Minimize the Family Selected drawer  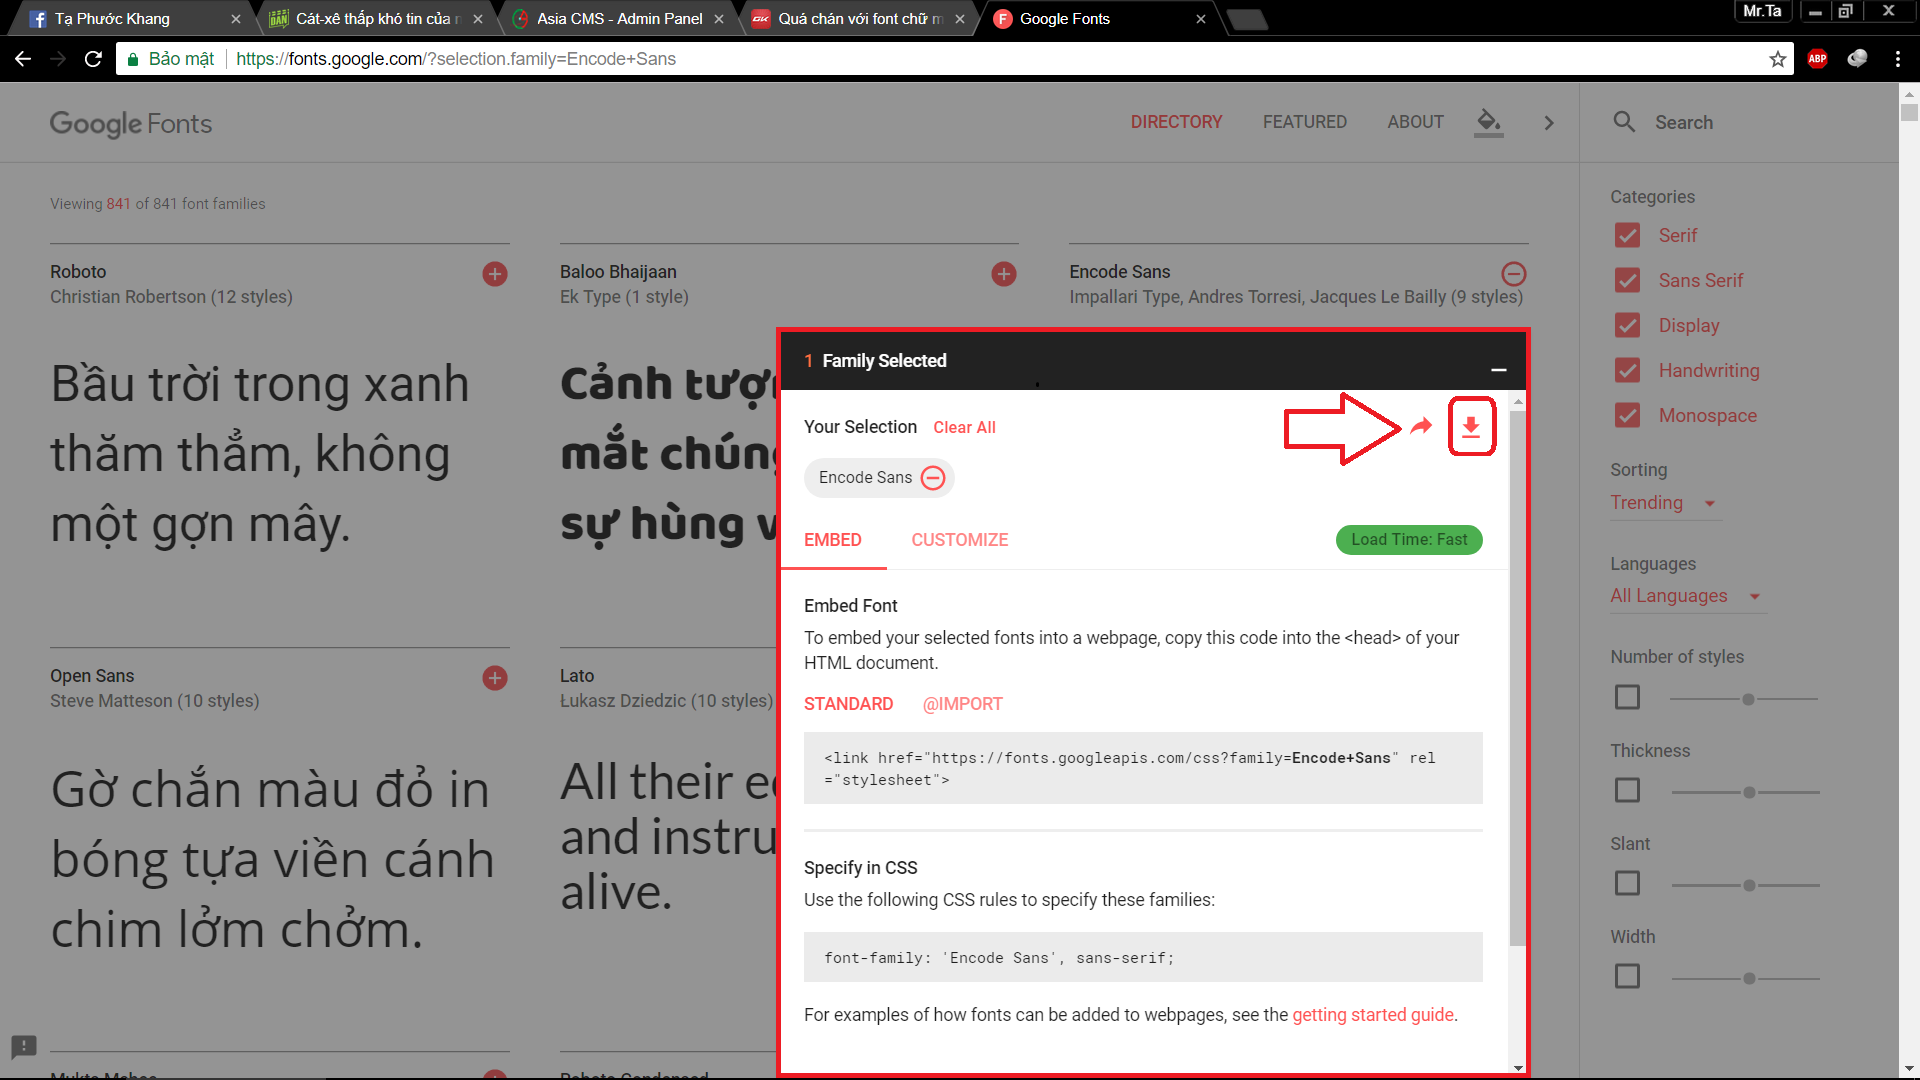click(x=1498, y=369)
